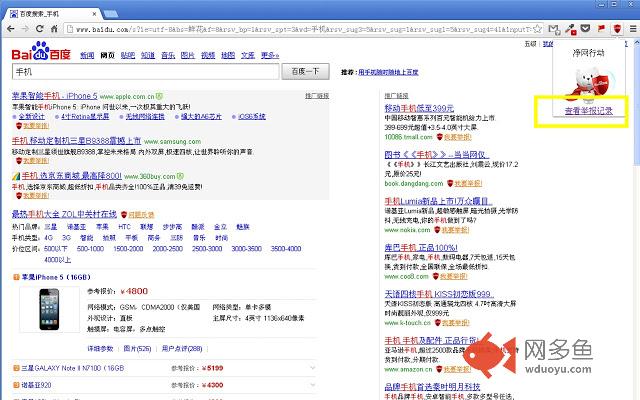This screenshot has height=400, width=640.
Task: Click orange icon before 苹果iPhone 5 (16GB)
Action: coord(16,277)
